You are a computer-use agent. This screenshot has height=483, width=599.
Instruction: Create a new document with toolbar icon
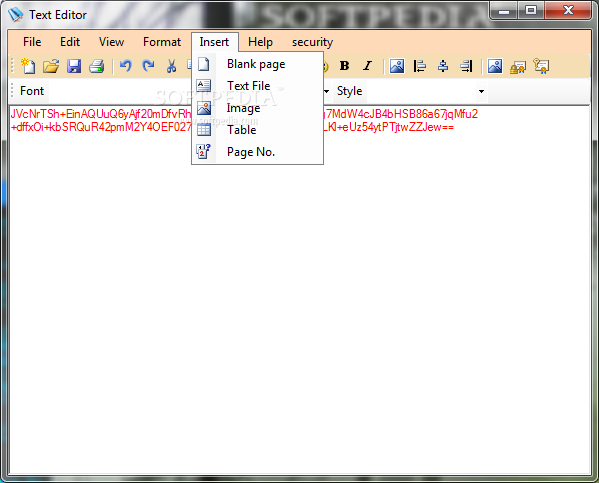click(x=28, y=66)
